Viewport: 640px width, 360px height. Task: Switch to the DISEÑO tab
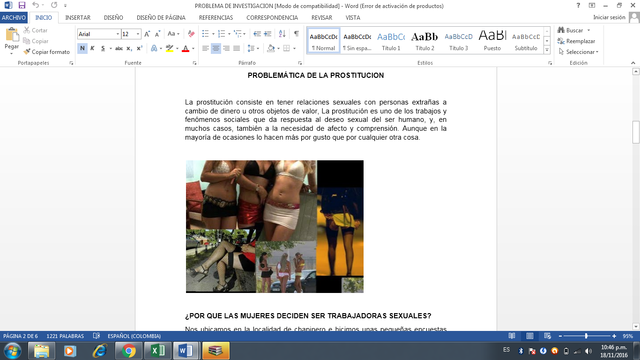tap(113, 18)
